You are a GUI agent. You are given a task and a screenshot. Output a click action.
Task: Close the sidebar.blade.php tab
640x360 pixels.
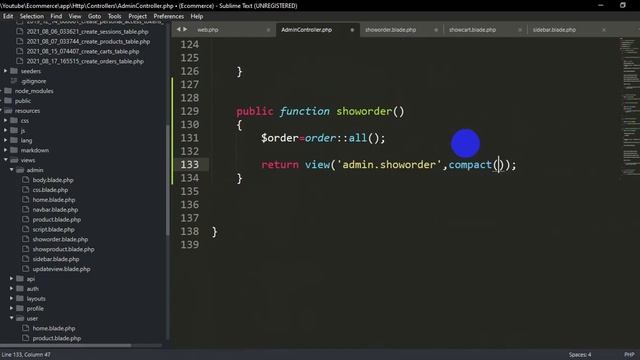click(604, 30)
